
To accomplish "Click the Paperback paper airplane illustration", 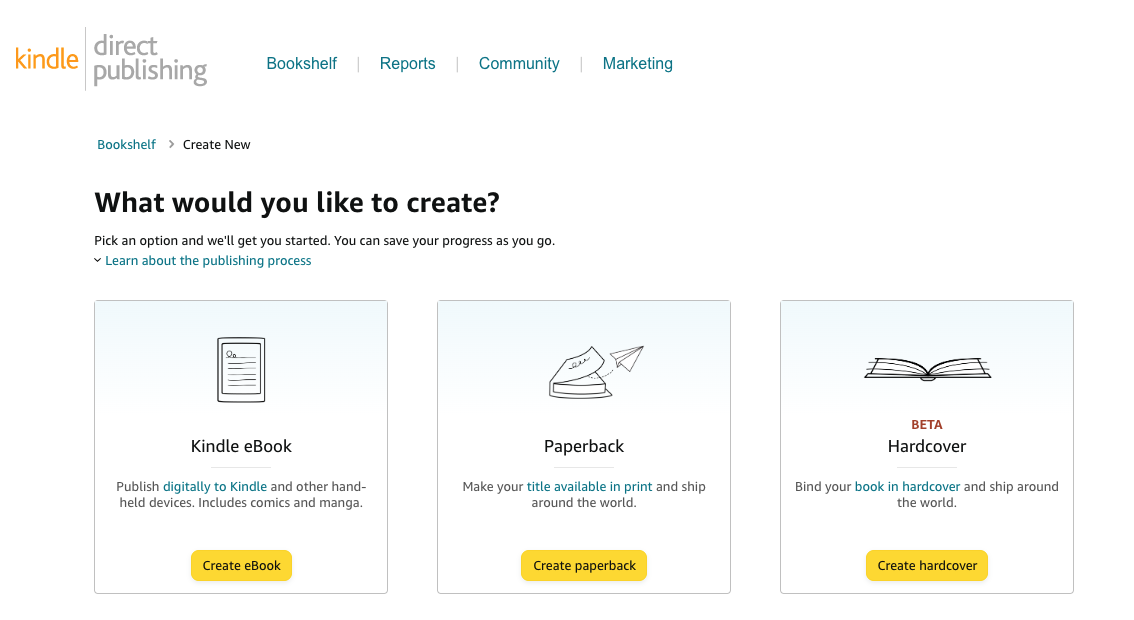I will [596, 372].
